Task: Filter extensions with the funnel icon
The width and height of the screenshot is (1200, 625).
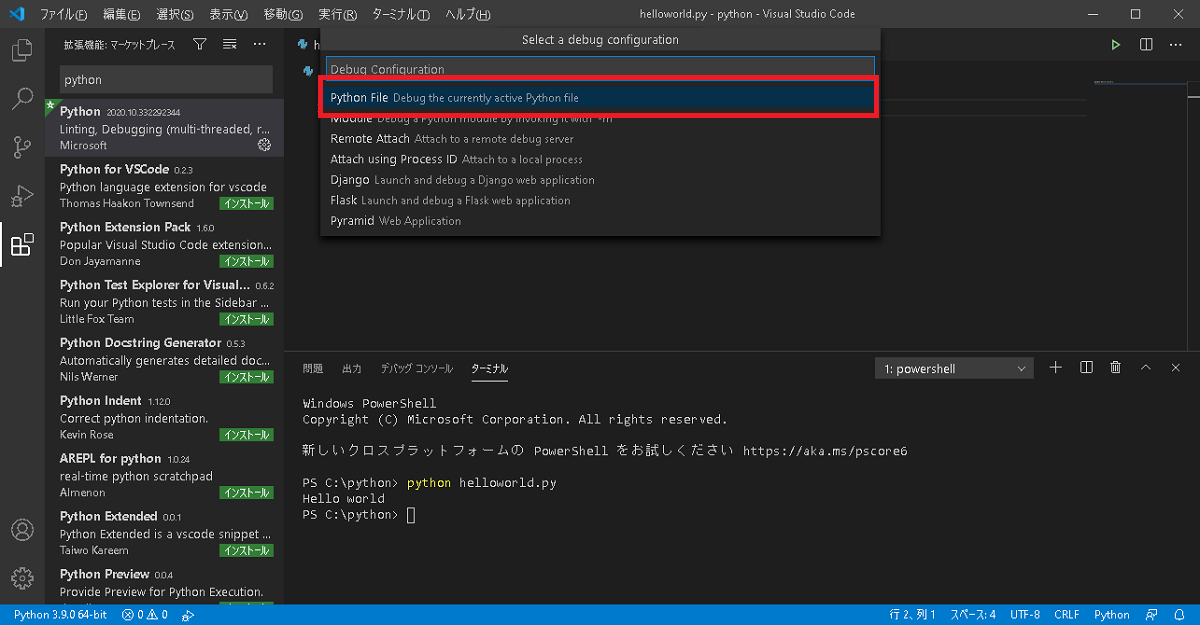Action: click(202, 45)
